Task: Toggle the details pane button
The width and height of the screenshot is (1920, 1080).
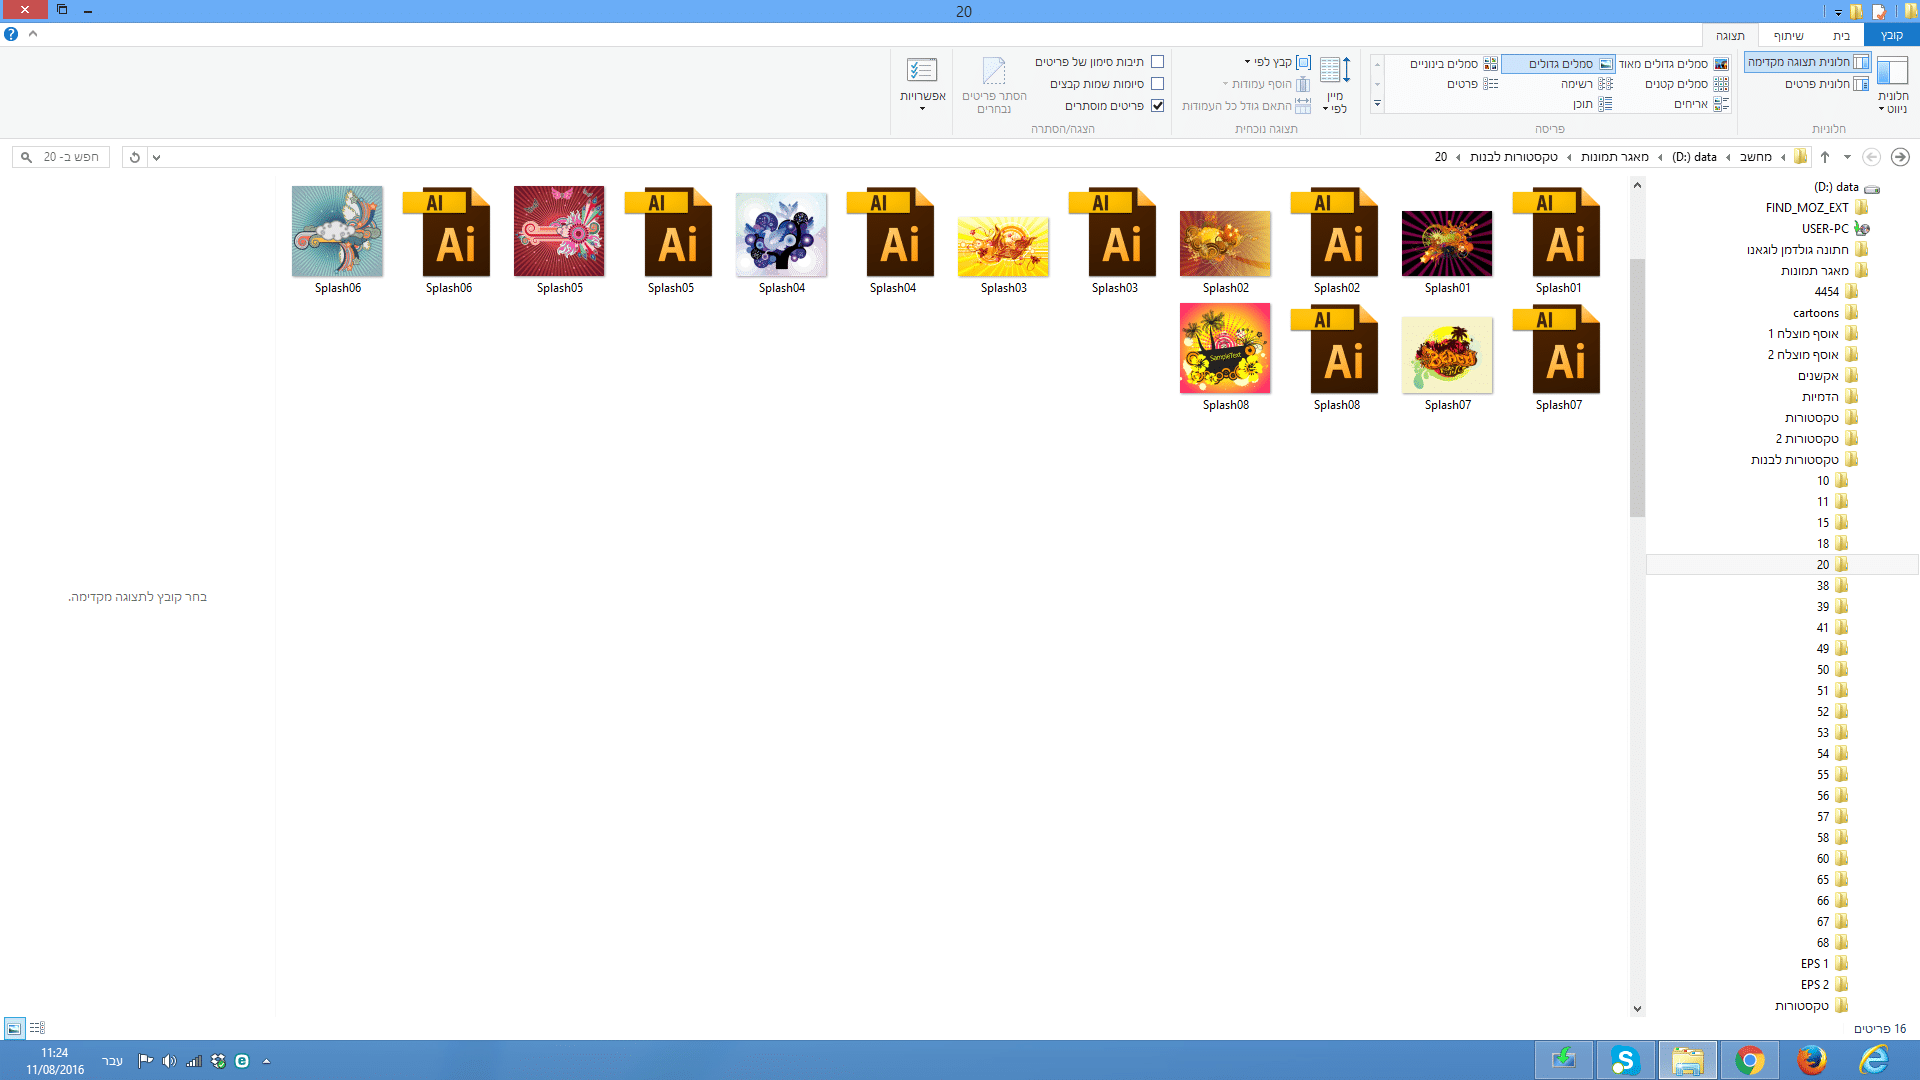Action: point(1826,84)
